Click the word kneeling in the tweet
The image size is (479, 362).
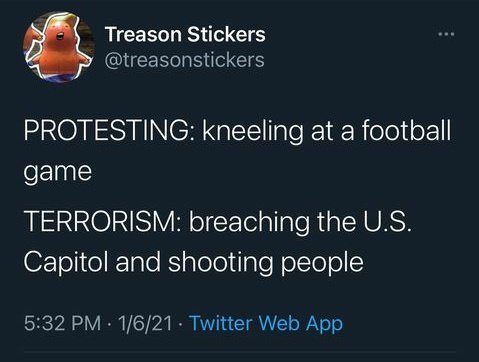click(253, 132)
